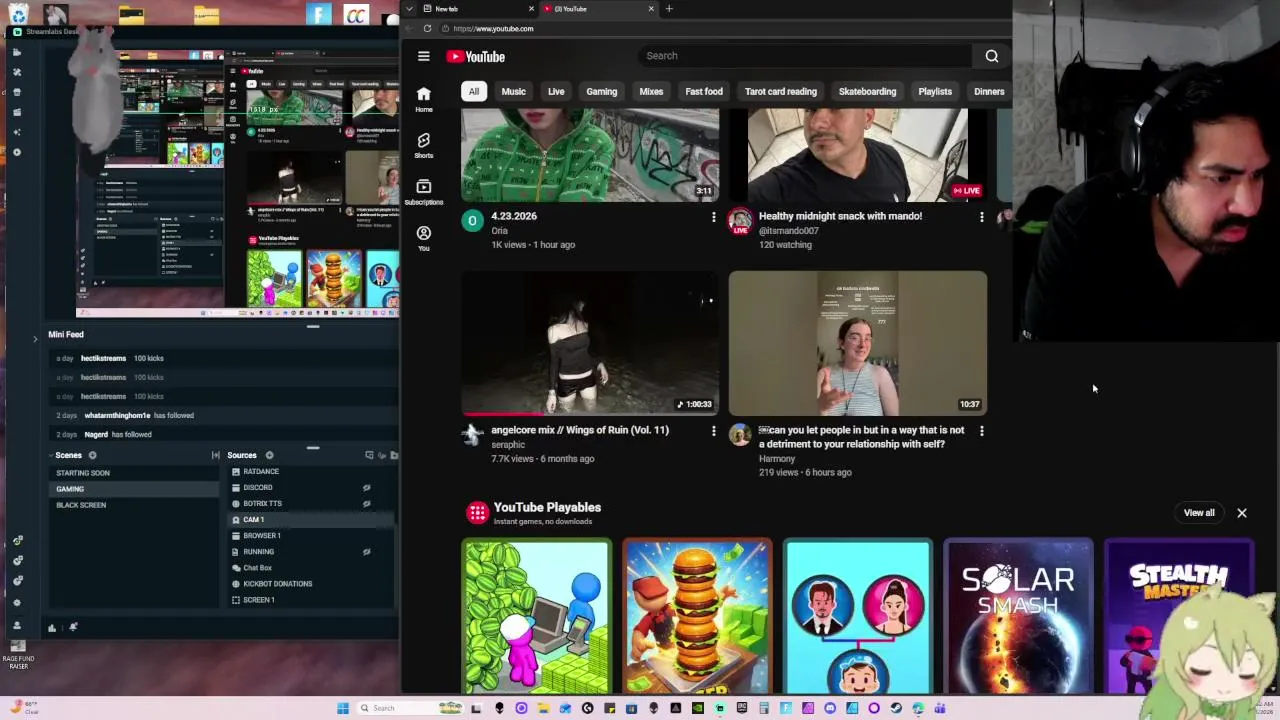1280x720 pixels.
Task: Add a new scene in Streamlabs
Action: 92,455
